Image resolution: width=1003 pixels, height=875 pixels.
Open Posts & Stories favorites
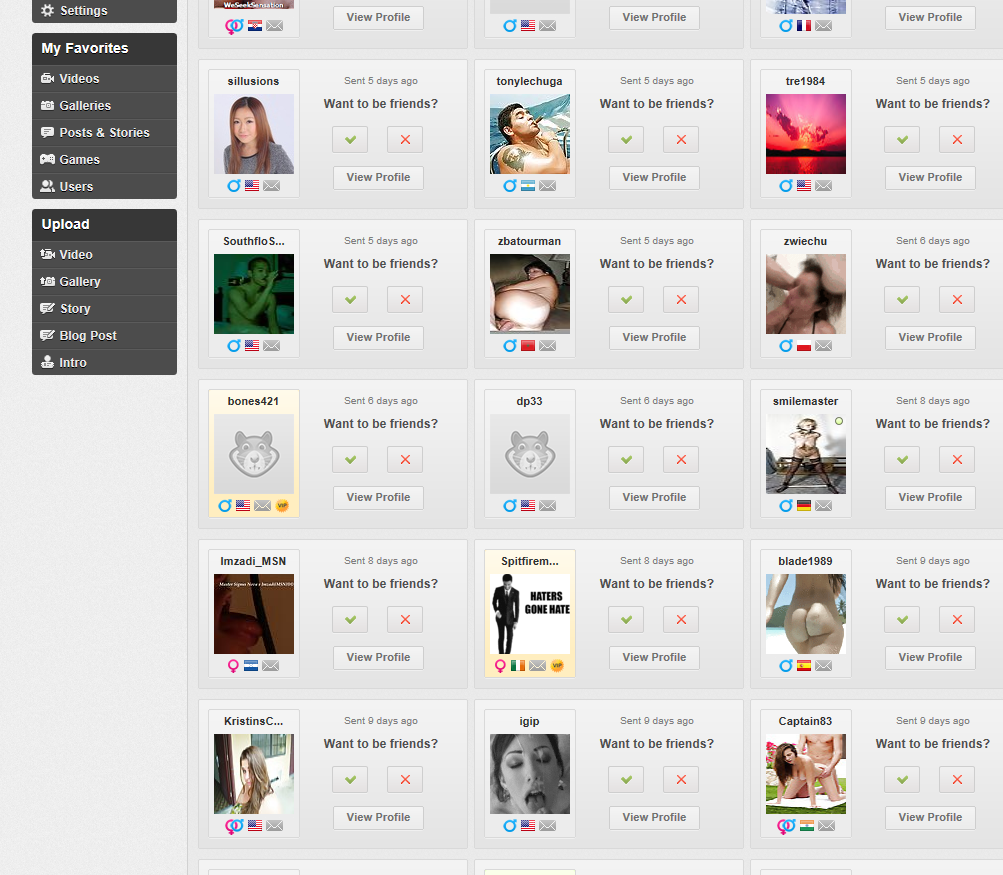pyautogui.click(x=104, y=132)
